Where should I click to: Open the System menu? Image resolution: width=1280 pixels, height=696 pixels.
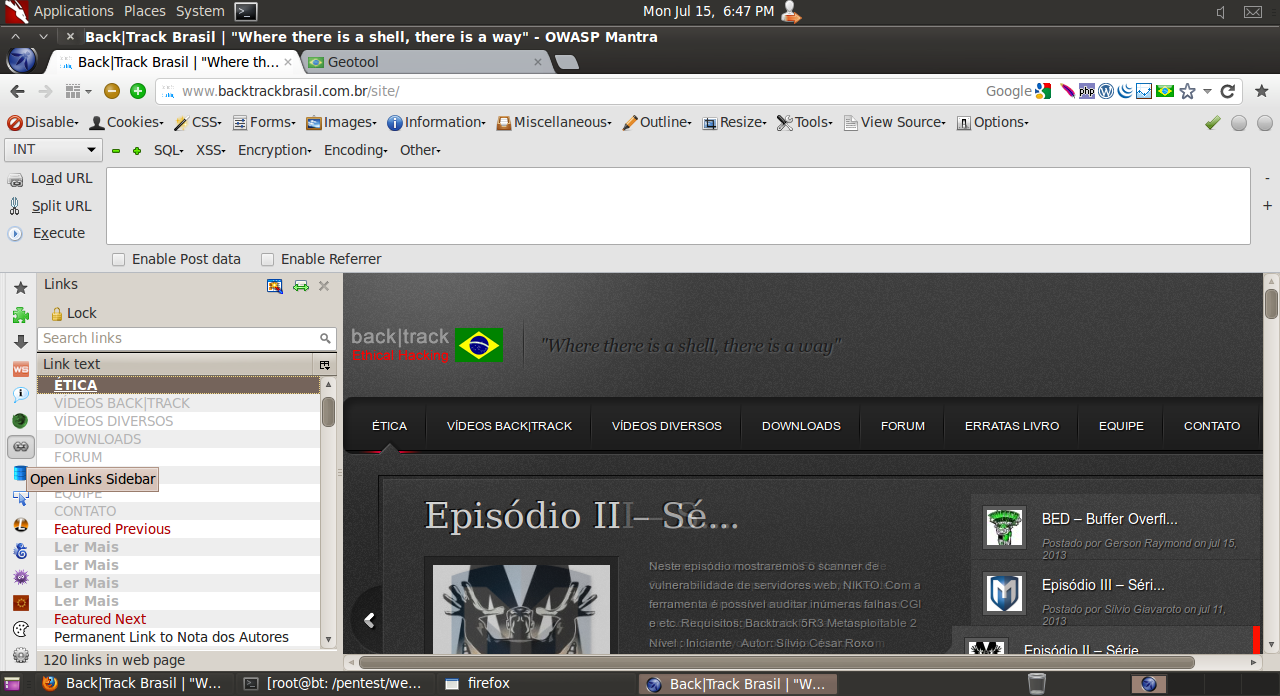click(200, 11)
